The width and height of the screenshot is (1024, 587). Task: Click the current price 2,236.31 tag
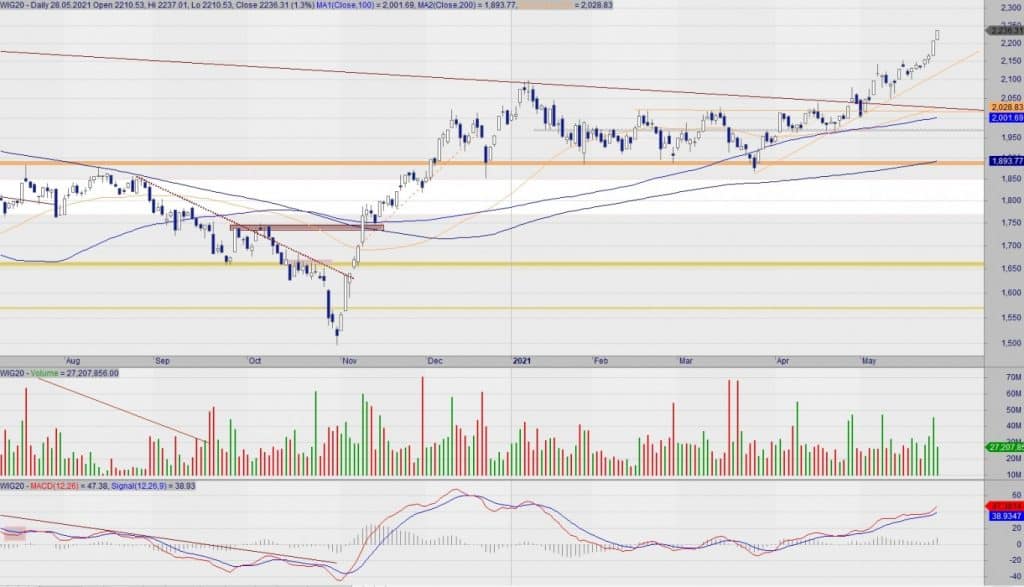1004,30
